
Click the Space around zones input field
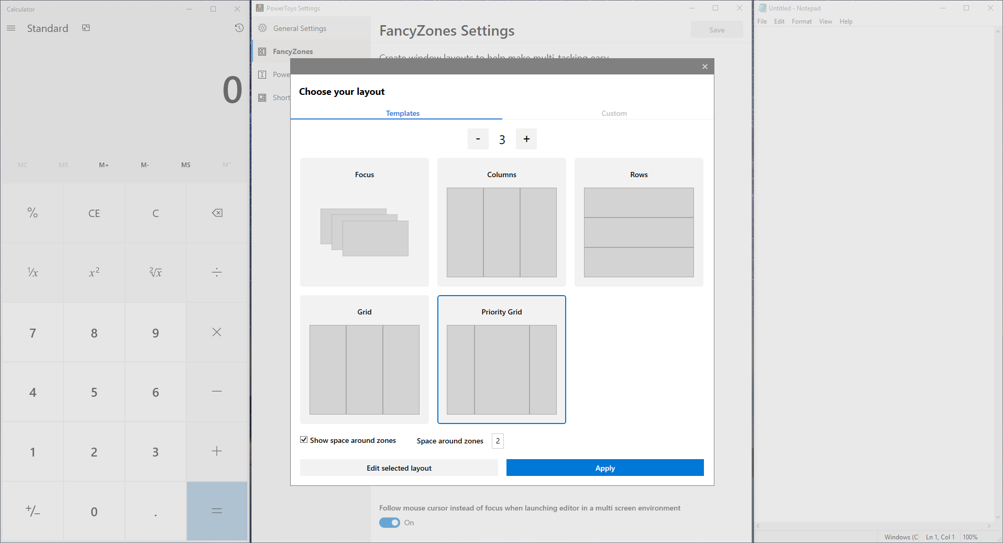coord(497,441)
